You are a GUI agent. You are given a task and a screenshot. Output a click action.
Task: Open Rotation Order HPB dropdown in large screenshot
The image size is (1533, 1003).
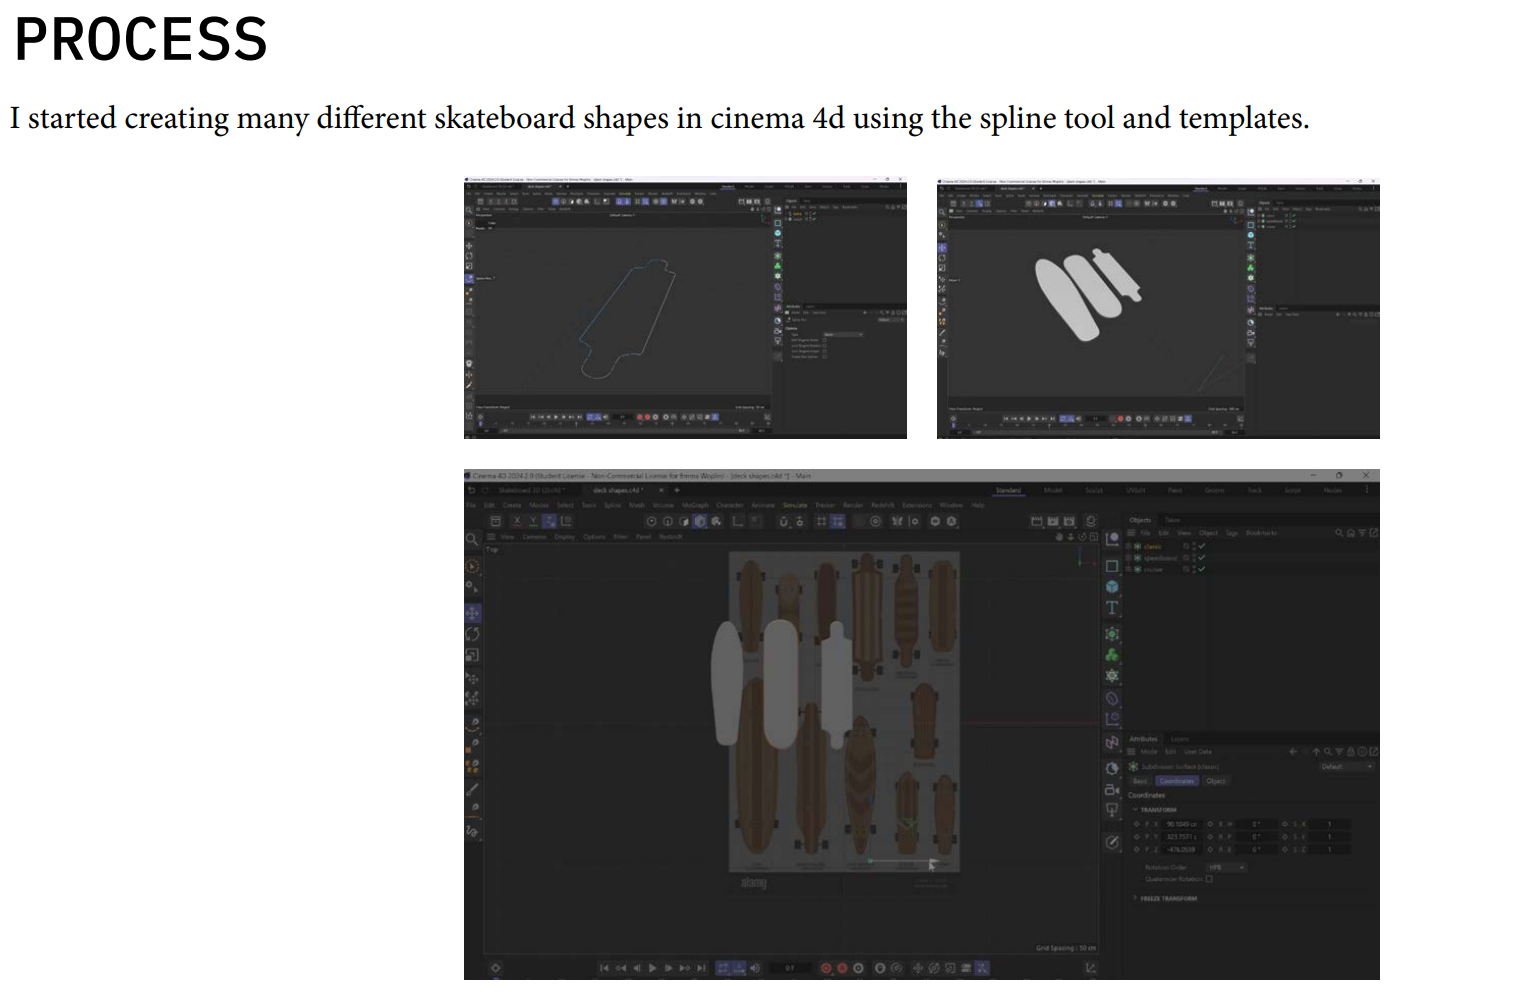(x=1226, y=867)
